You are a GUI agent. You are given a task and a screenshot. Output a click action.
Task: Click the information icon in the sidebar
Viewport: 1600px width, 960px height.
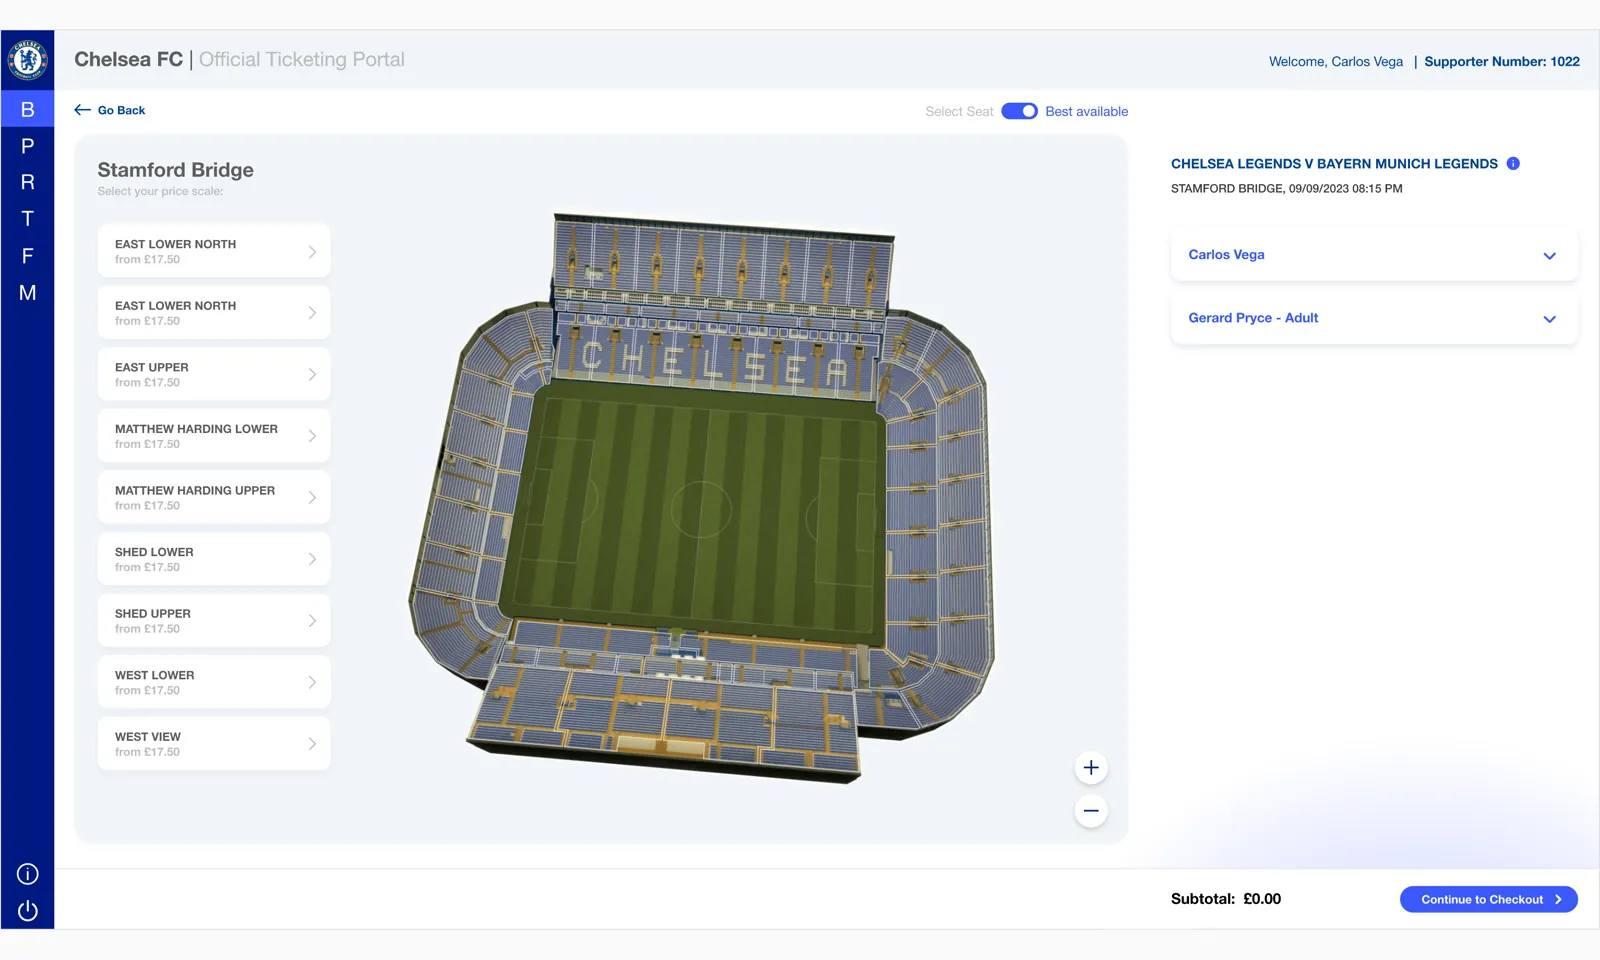[28, 874]
